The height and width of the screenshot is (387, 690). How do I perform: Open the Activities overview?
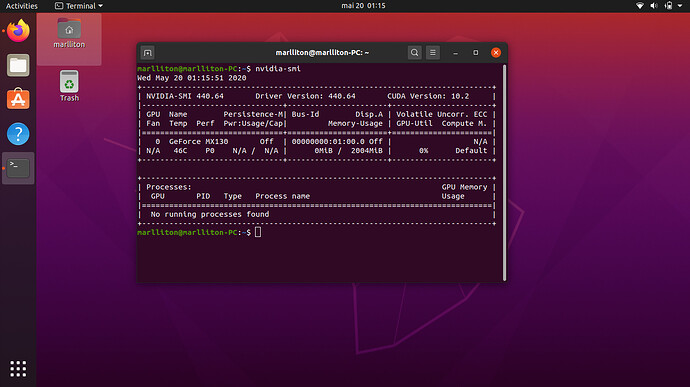22,6
